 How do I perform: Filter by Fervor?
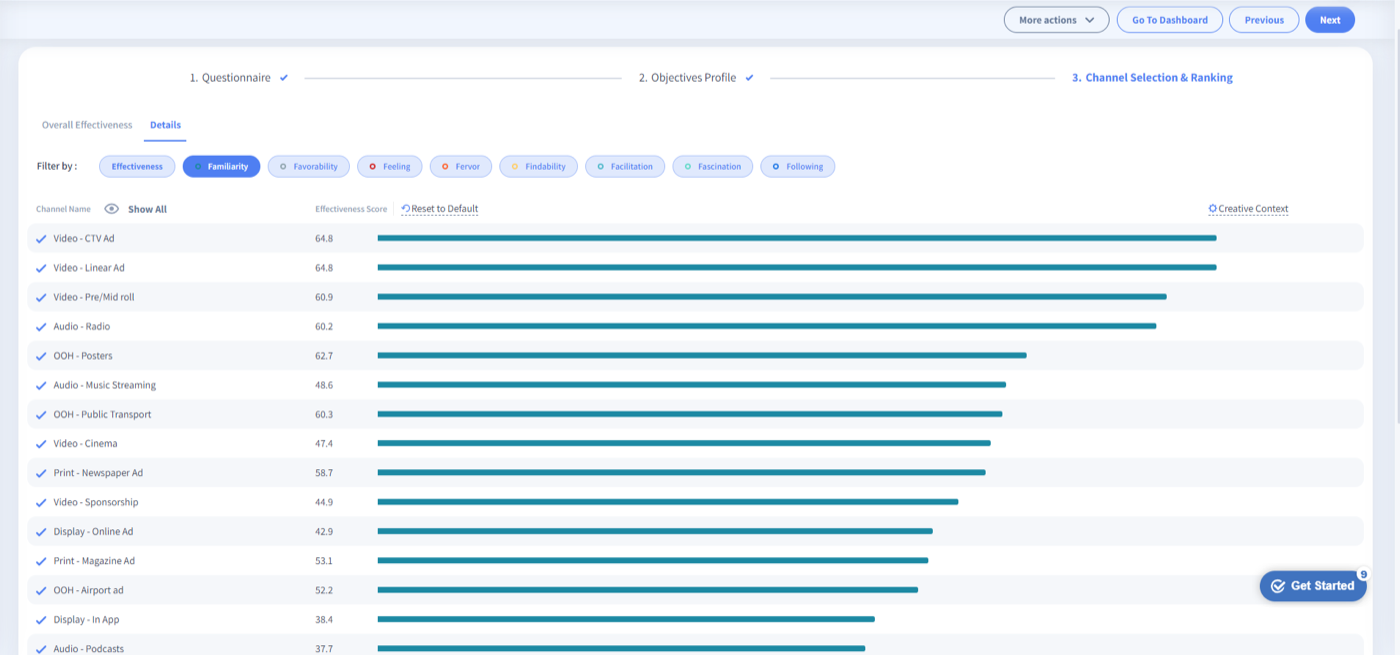(461, 166)
